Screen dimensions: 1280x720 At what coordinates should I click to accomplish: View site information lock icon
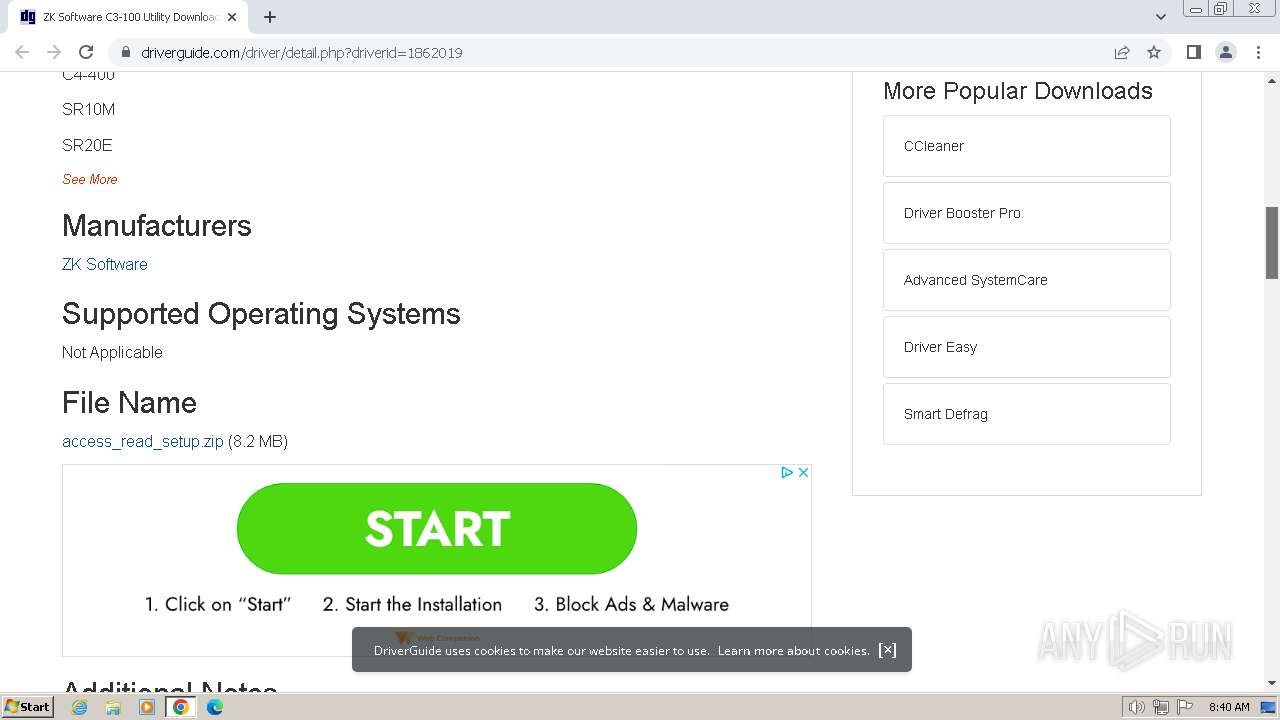coord(125,52)
